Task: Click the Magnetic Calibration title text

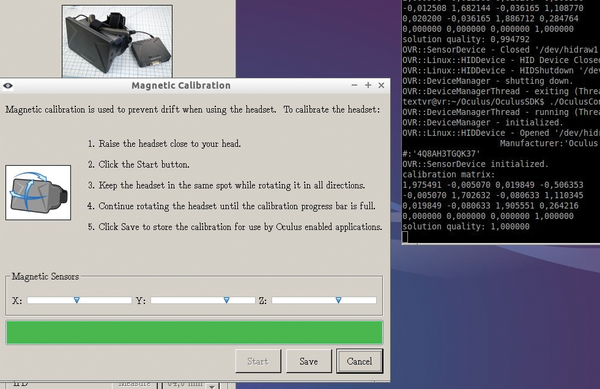Action: point(181,85)
